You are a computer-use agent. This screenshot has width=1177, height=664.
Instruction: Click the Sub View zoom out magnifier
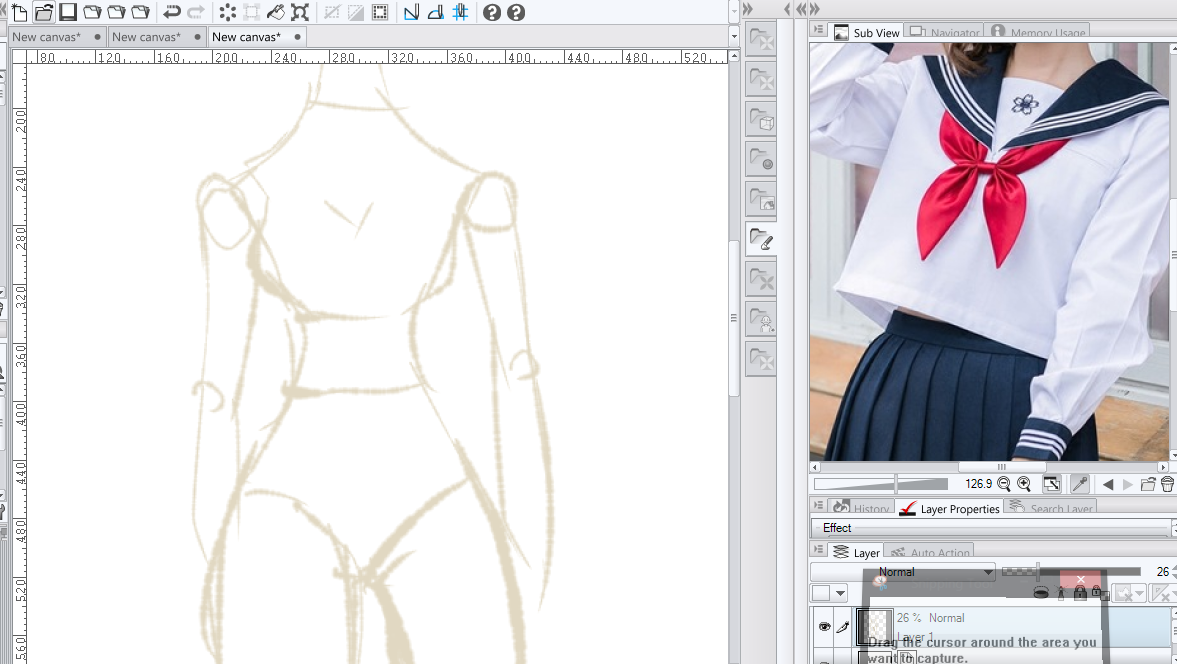click(x=1004, y=484)
